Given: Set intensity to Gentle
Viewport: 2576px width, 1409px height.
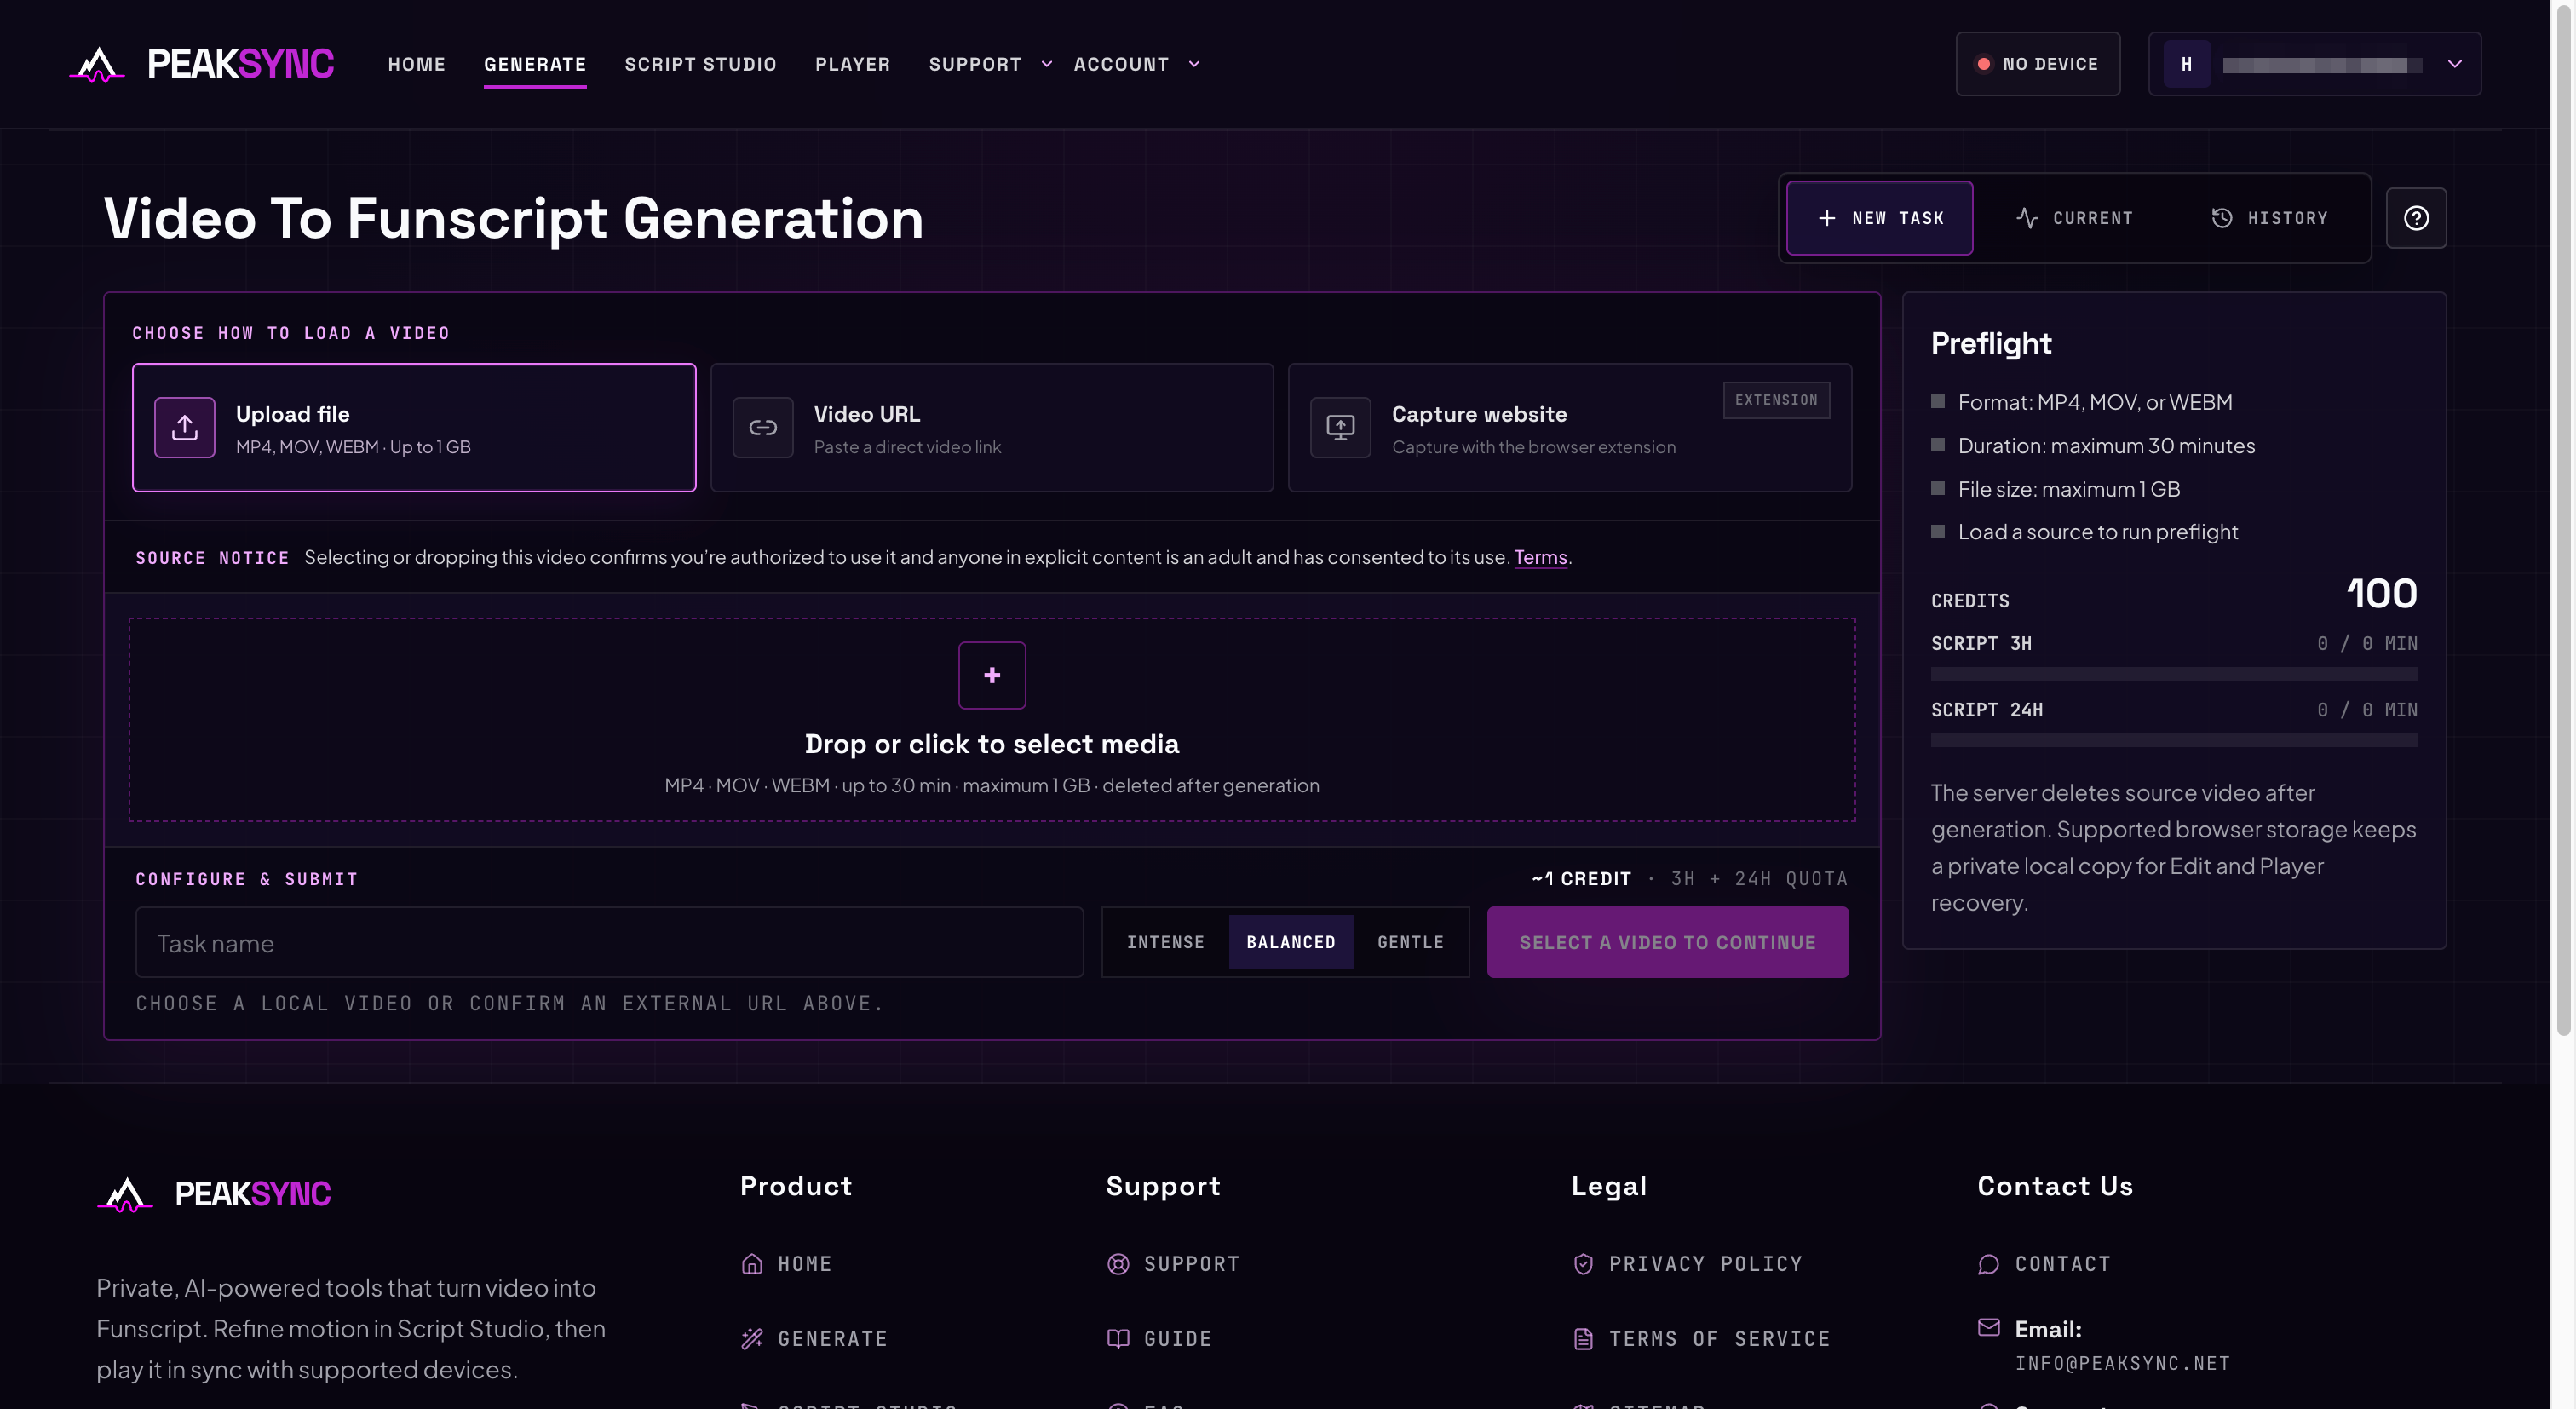Looking at the screenshot, I should pyautogui.click(x=1410, y=942).
